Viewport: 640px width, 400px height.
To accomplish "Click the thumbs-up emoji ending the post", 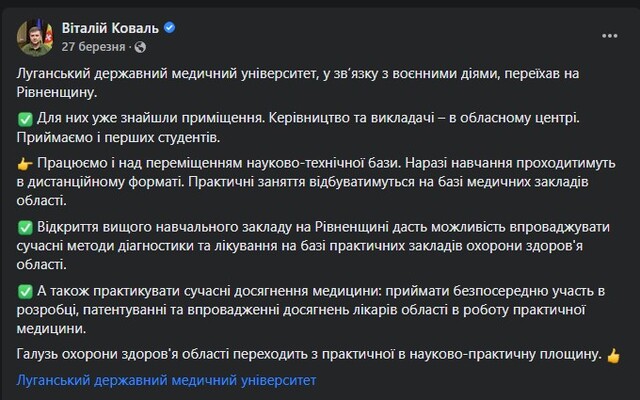I will [x=613, y=355].
